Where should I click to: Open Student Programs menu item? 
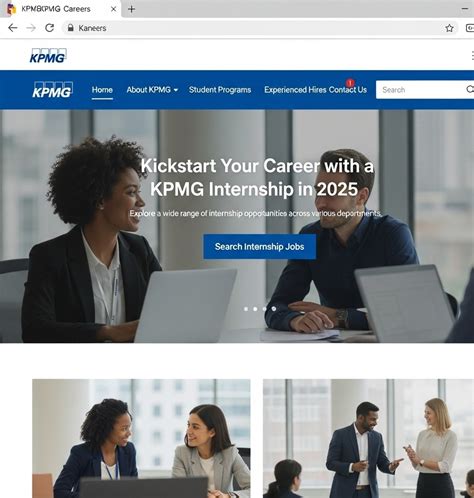(x=220, y=90)
